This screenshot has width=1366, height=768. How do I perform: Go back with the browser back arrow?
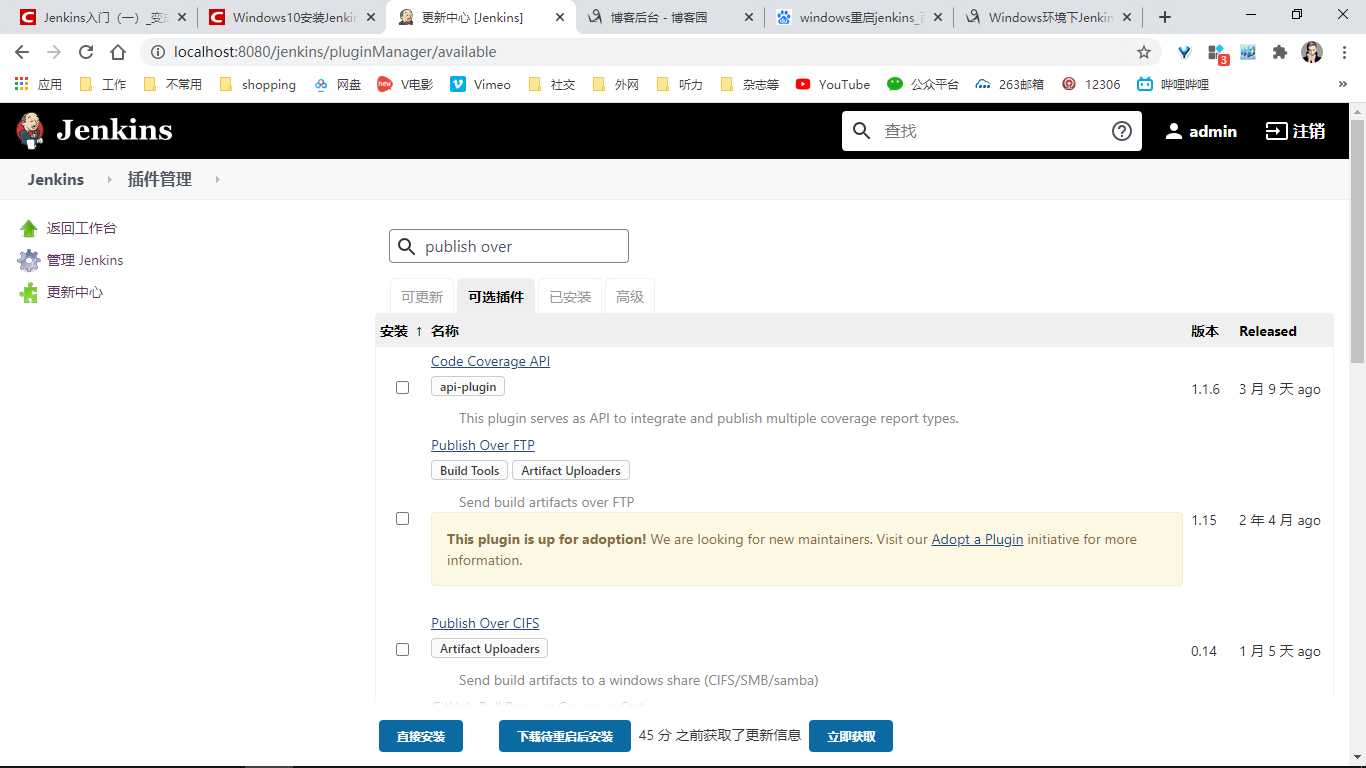pos(22,52)
